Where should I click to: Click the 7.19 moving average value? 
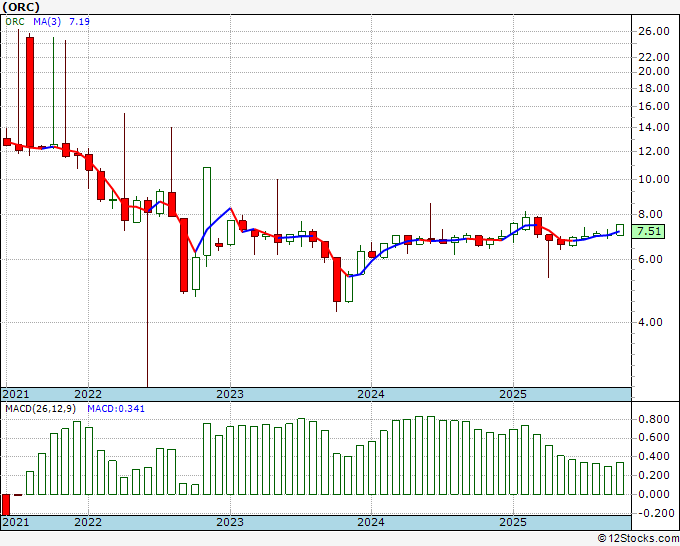[x=79, y=21]
